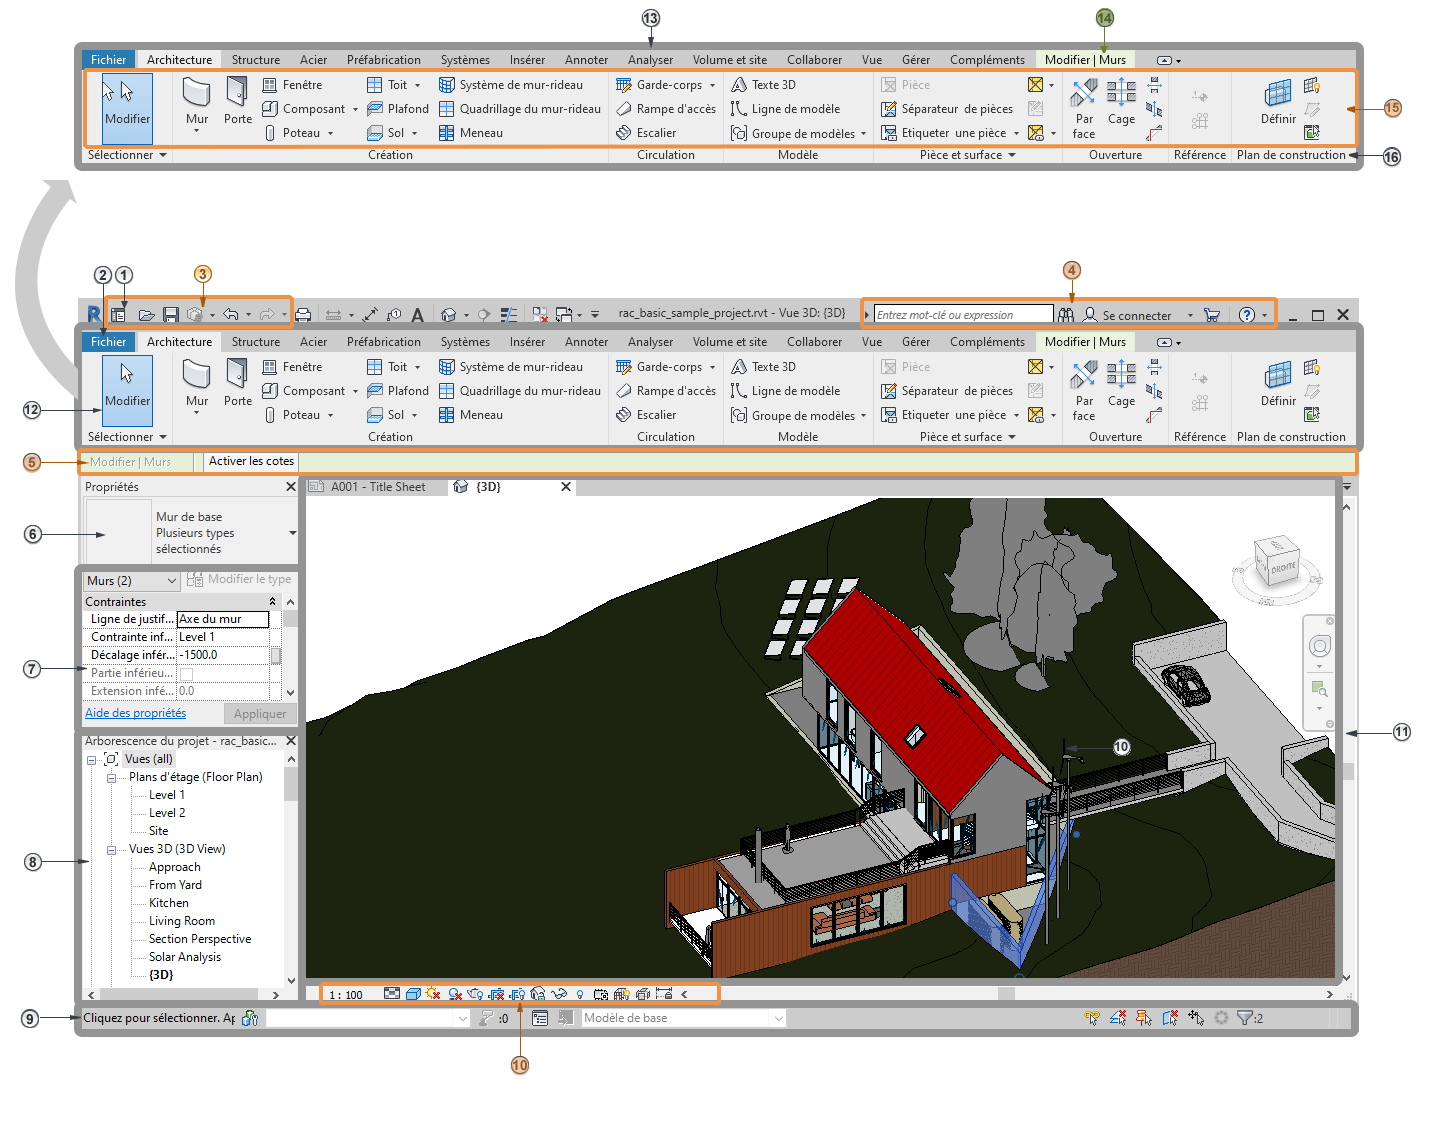Click drawing area horizontal scrollbar thumb

1006,994
